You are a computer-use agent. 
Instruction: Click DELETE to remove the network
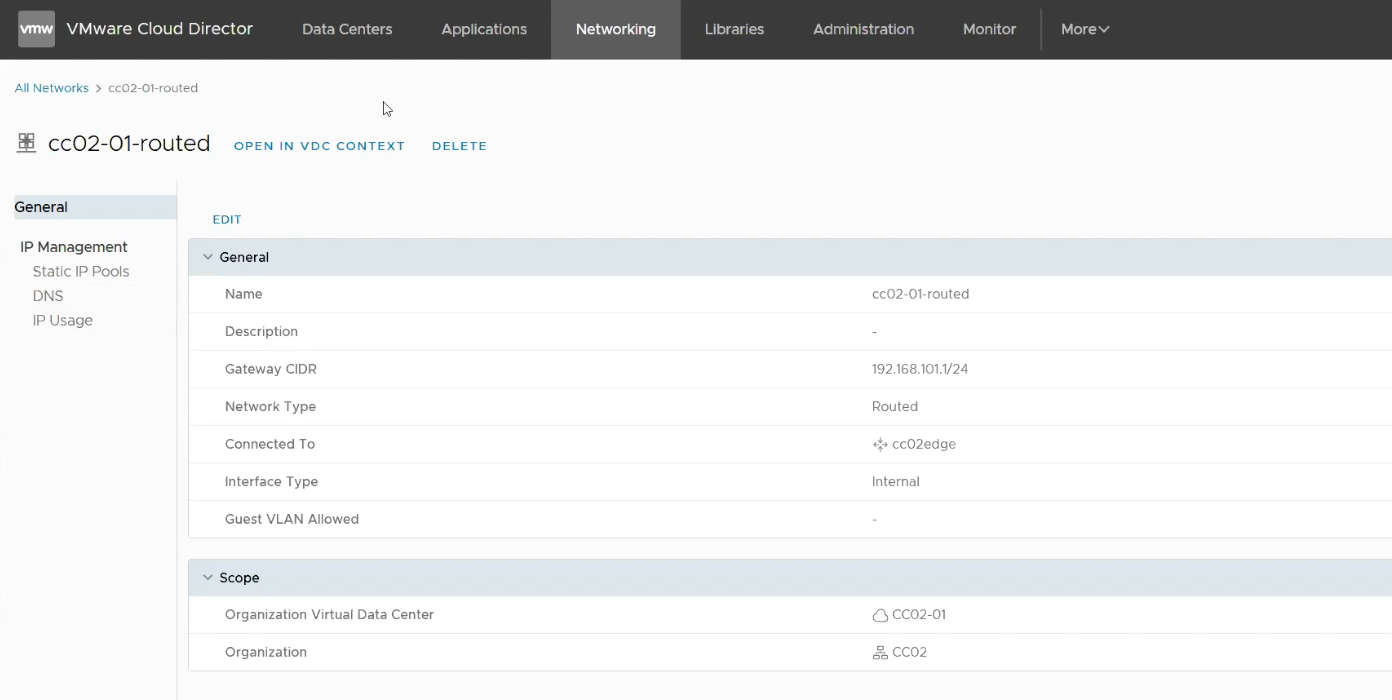(x=459, y=145)
